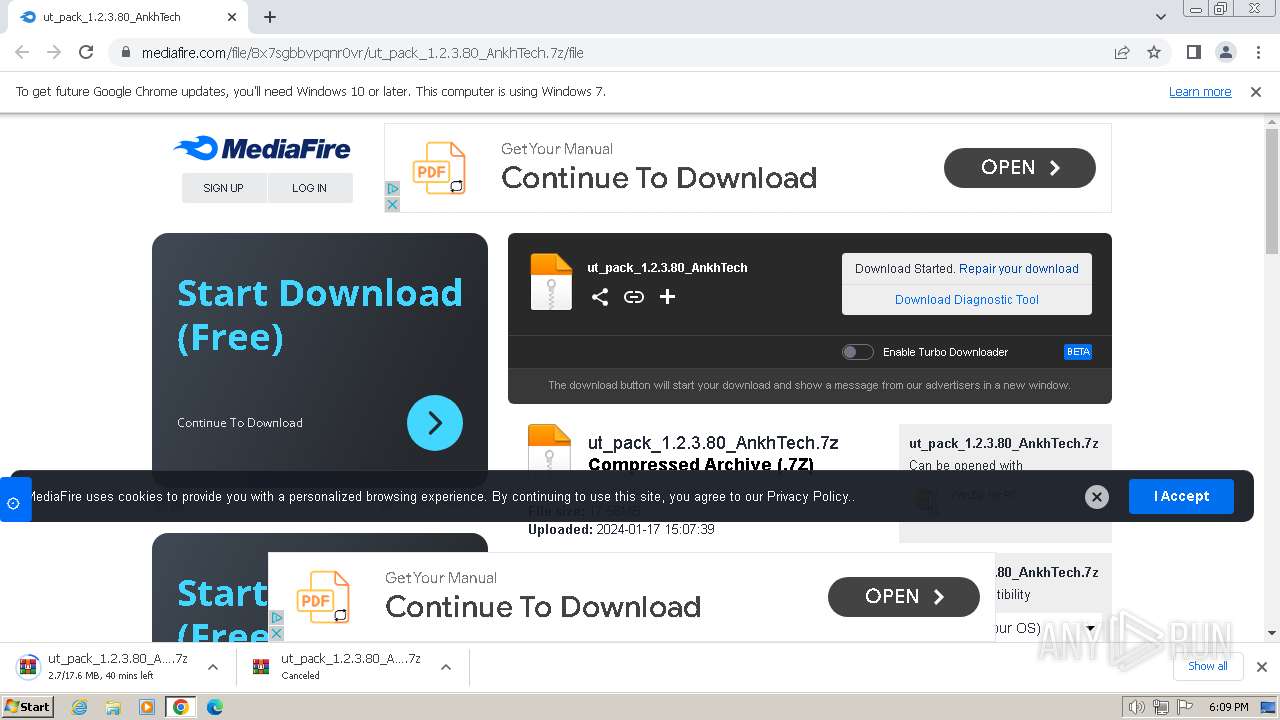Click the copy link icon
1280x720 pixels.
coord(633,297)
